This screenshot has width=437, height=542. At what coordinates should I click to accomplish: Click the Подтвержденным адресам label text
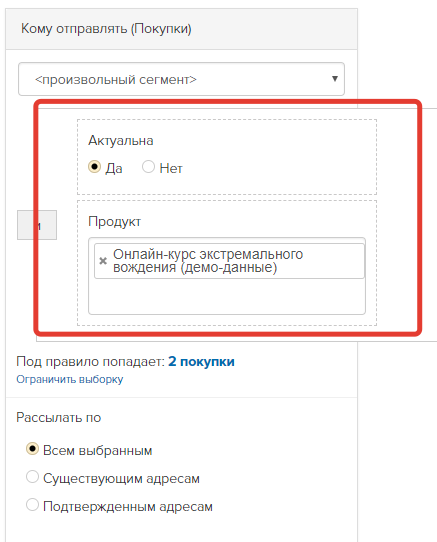click(x=128, y=507)
